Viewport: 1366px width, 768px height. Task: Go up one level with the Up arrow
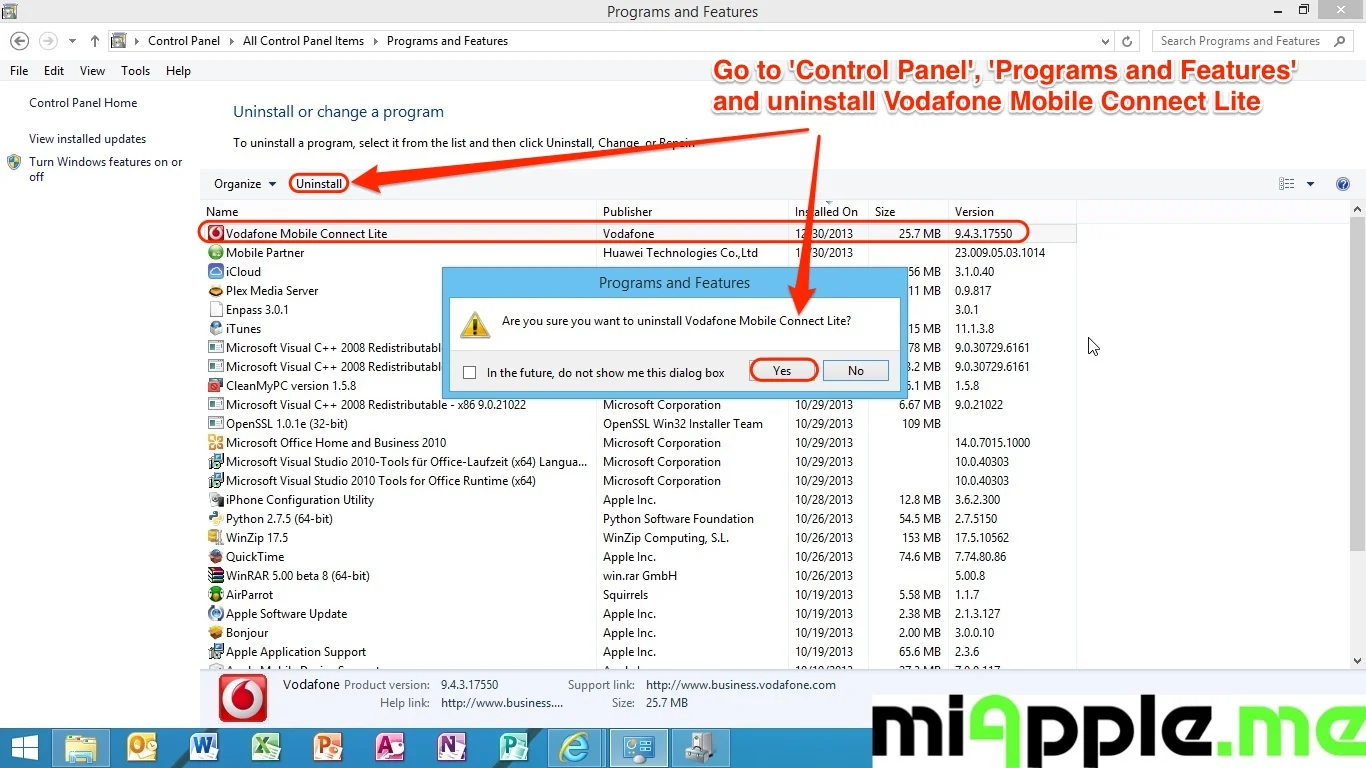tap(95, 41)
